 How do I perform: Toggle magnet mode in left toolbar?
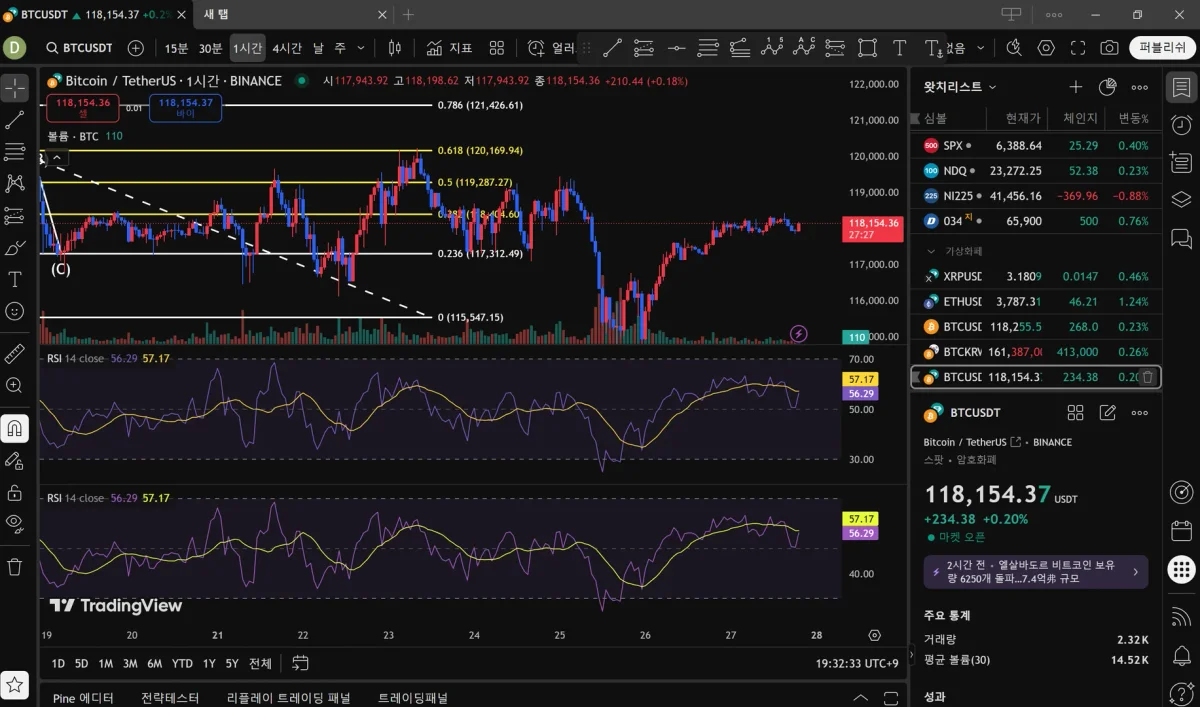point(15,429)
